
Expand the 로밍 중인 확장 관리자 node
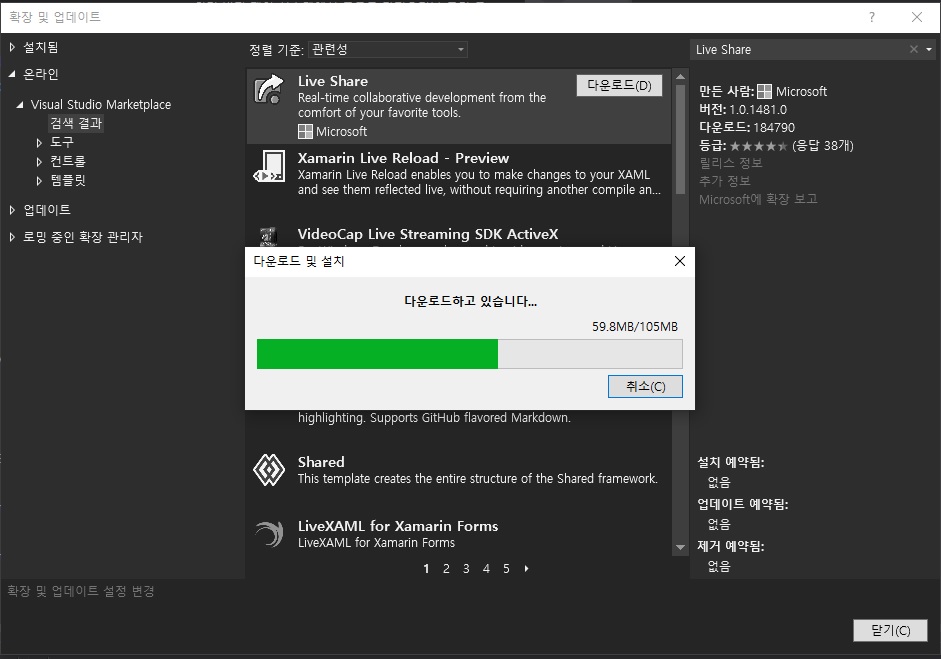(12, 237)
